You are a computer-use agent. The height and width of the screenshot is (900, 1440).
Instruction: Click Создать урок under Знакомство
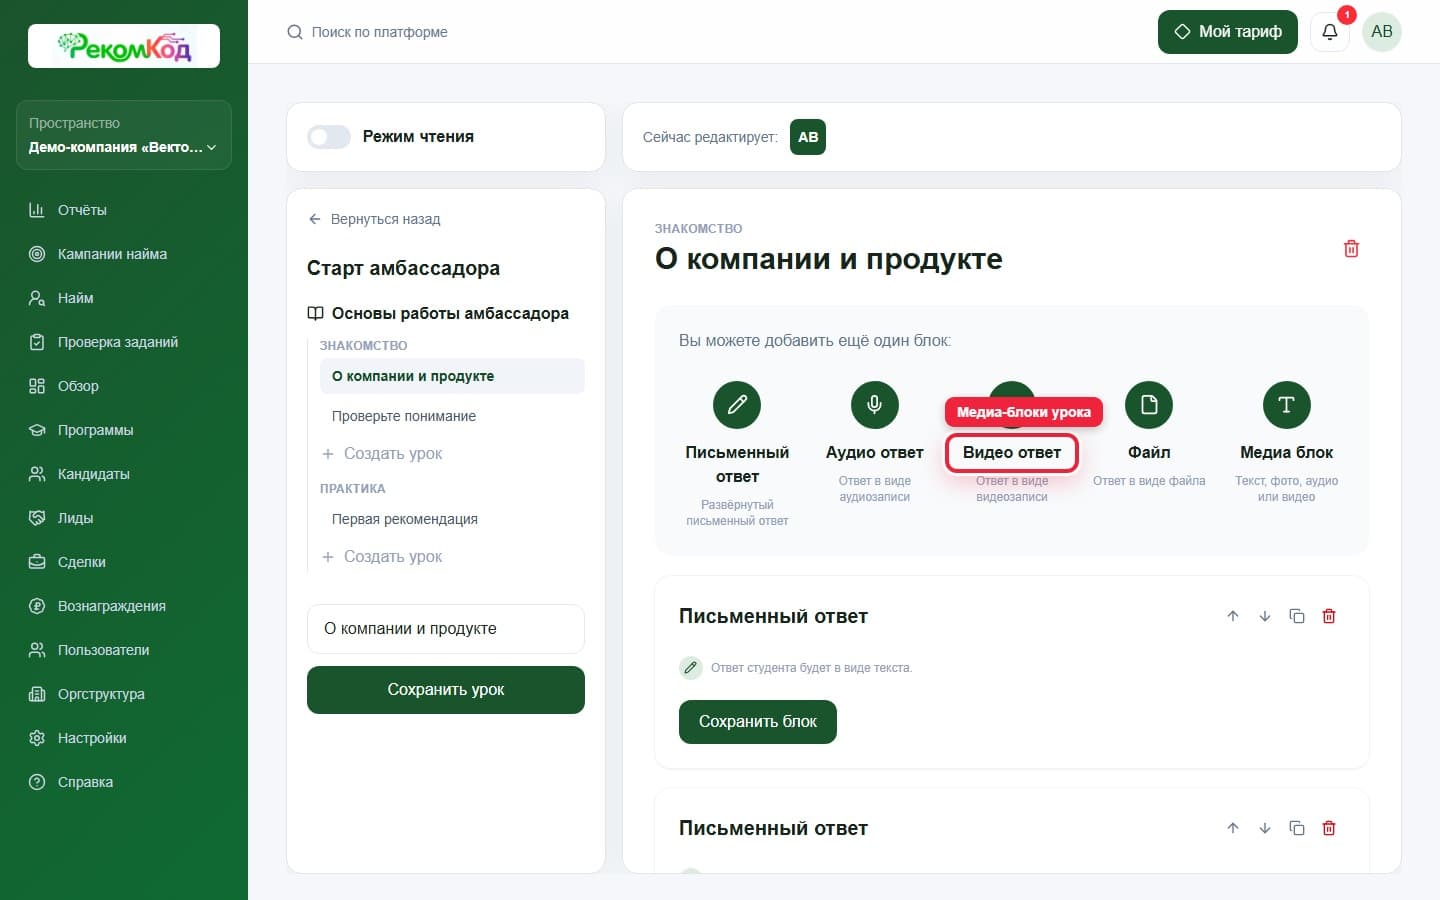click(382, 454)
